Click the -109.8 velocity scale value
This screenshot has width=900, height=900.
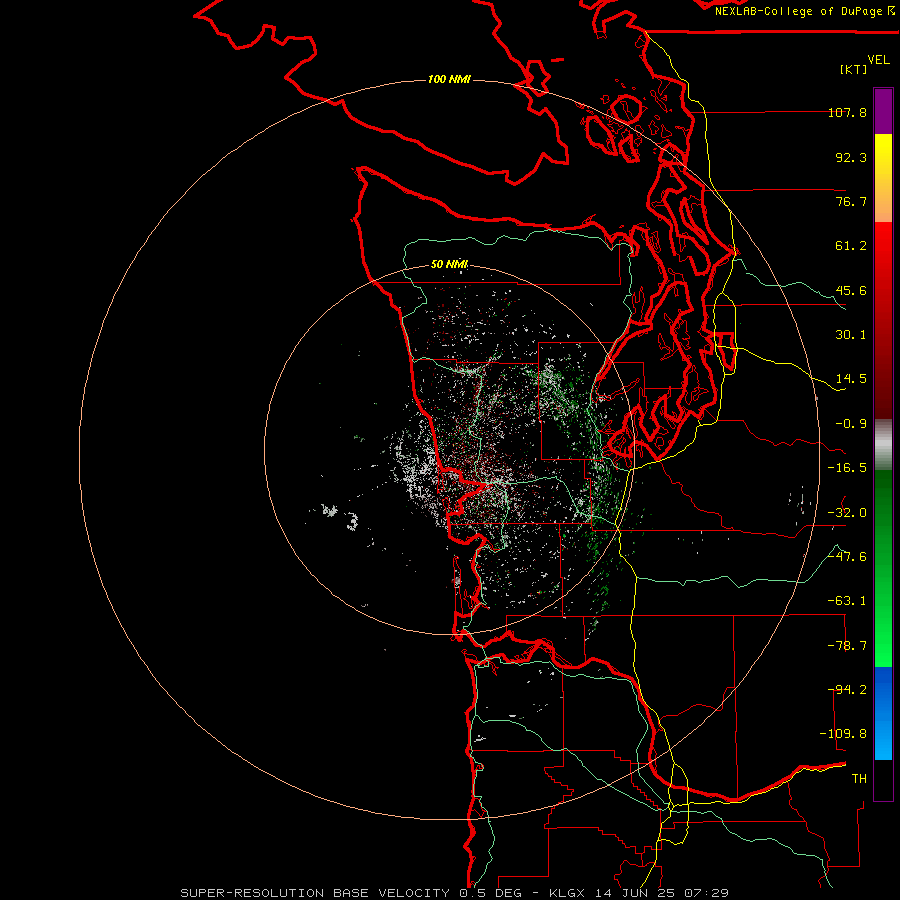(x=843, y=734)
